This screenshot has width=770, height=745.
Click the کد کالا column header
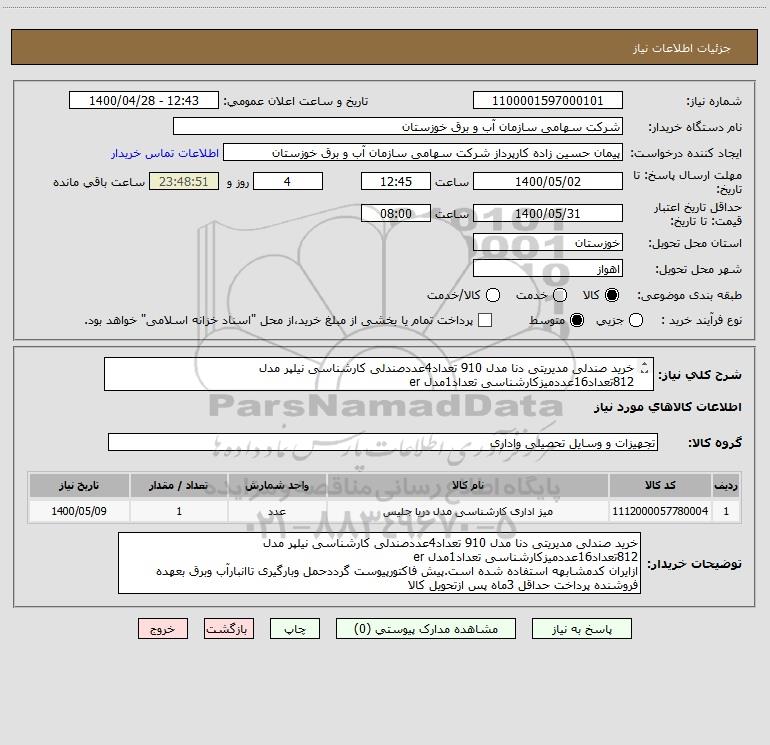660,485
